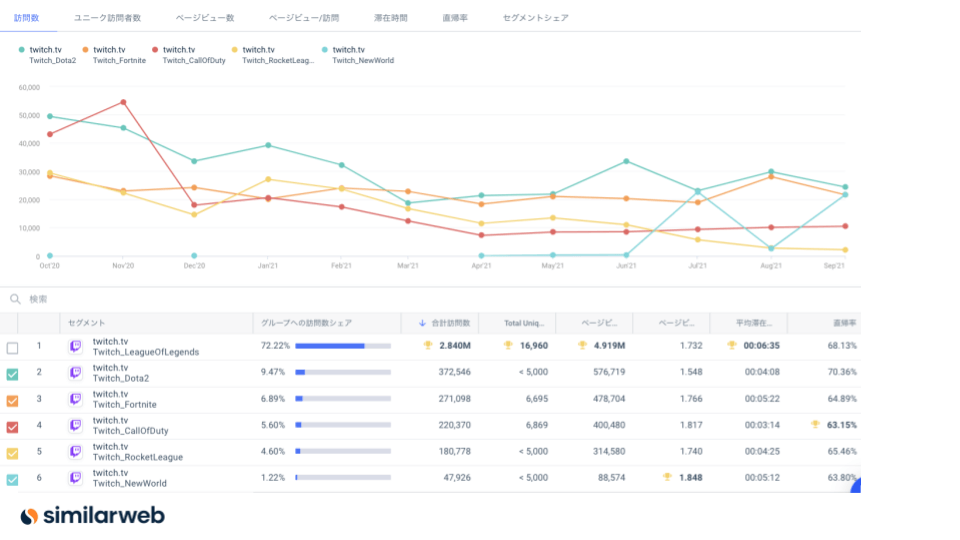960x540 pixels.
Task: Click the Twitch_LeagueOfLegends share progress bar
Action: point(342,346)
